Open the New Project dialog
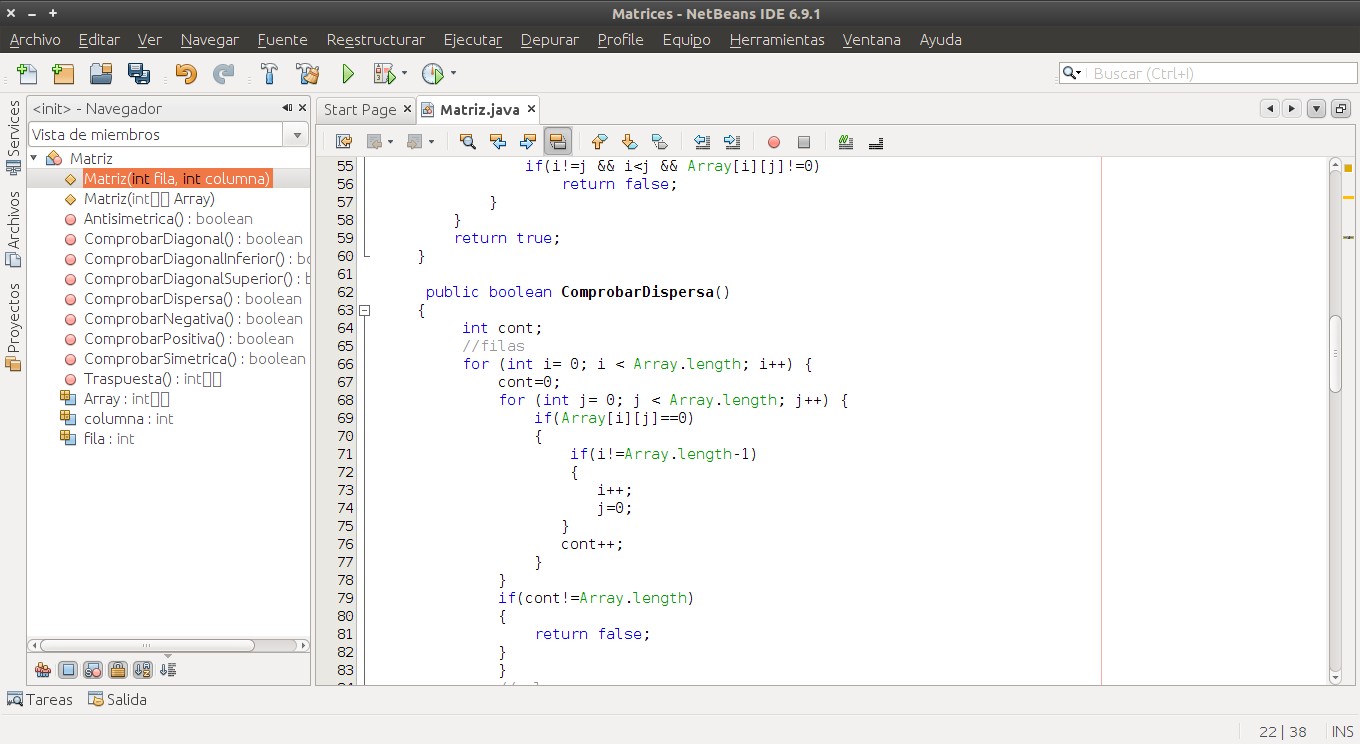This screenshot has width=1360, height=744. click(61, 73)
